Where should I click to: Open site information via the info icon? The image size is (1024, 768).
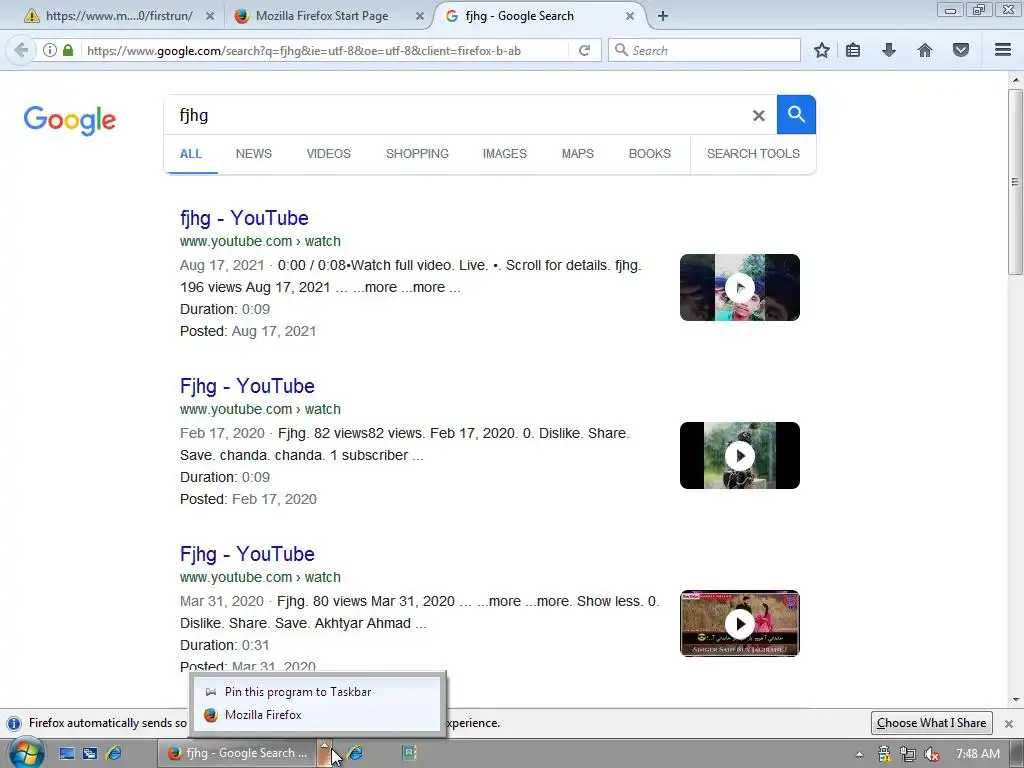[x=50, y=50]
